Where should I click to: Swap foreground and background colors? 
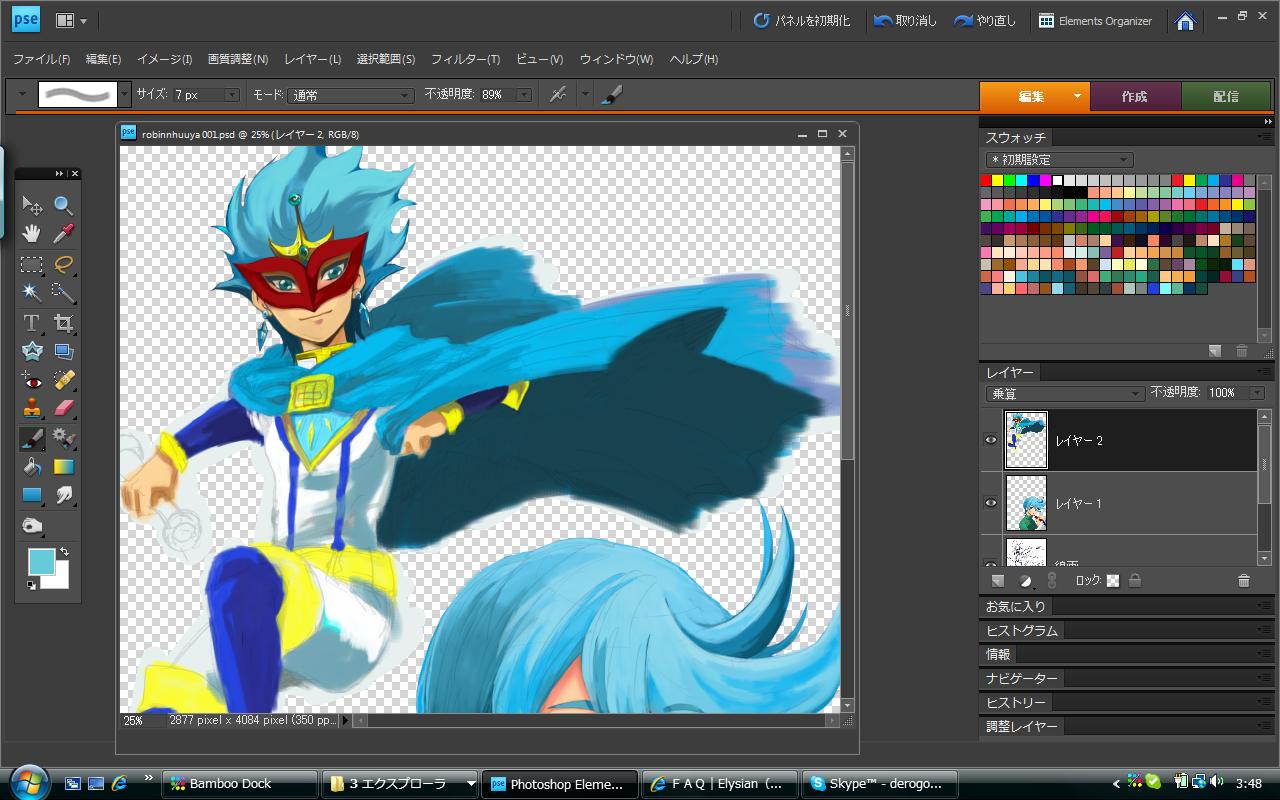click(x=65, y=551)
